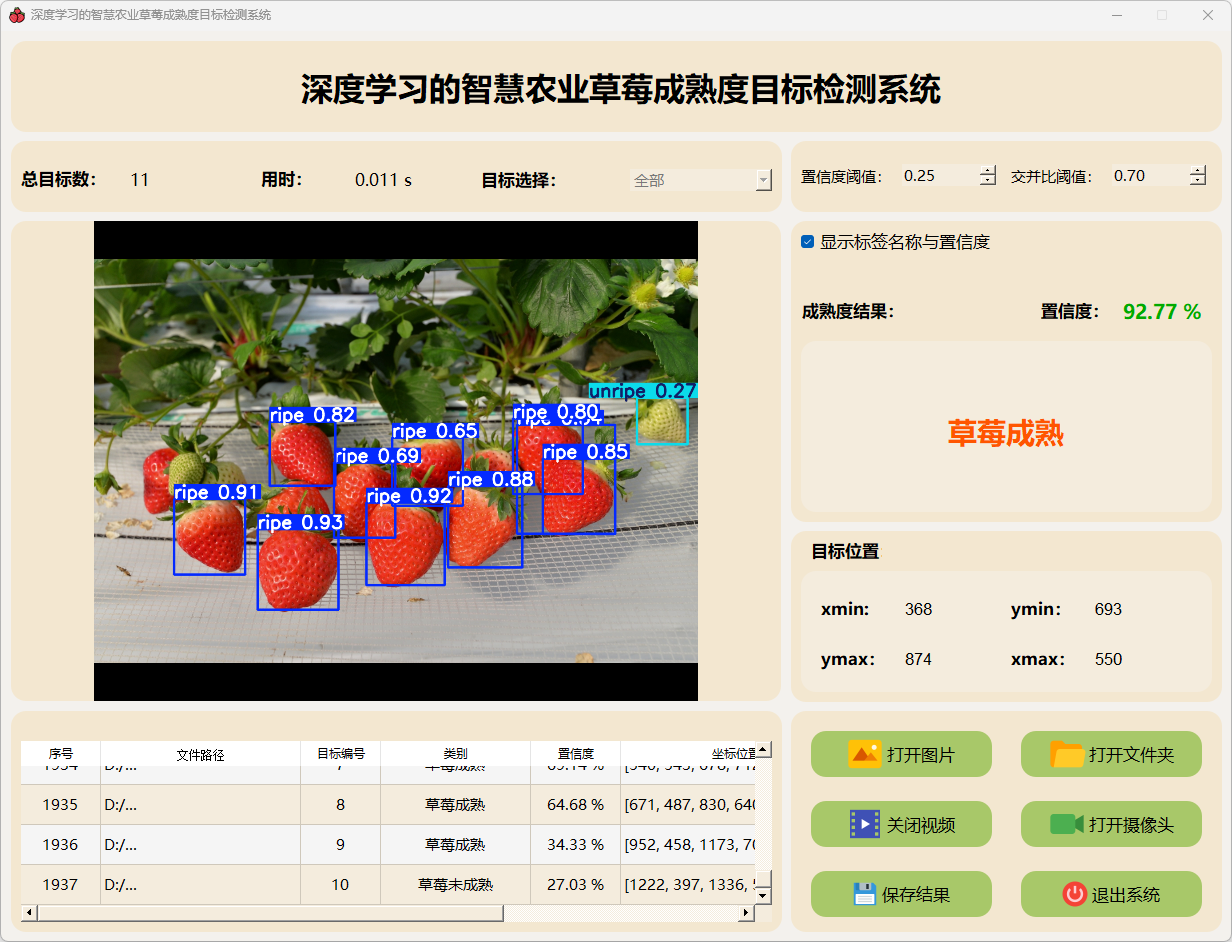
Task: Click the 64.68 % confidence cell
Action: (576, 804)
